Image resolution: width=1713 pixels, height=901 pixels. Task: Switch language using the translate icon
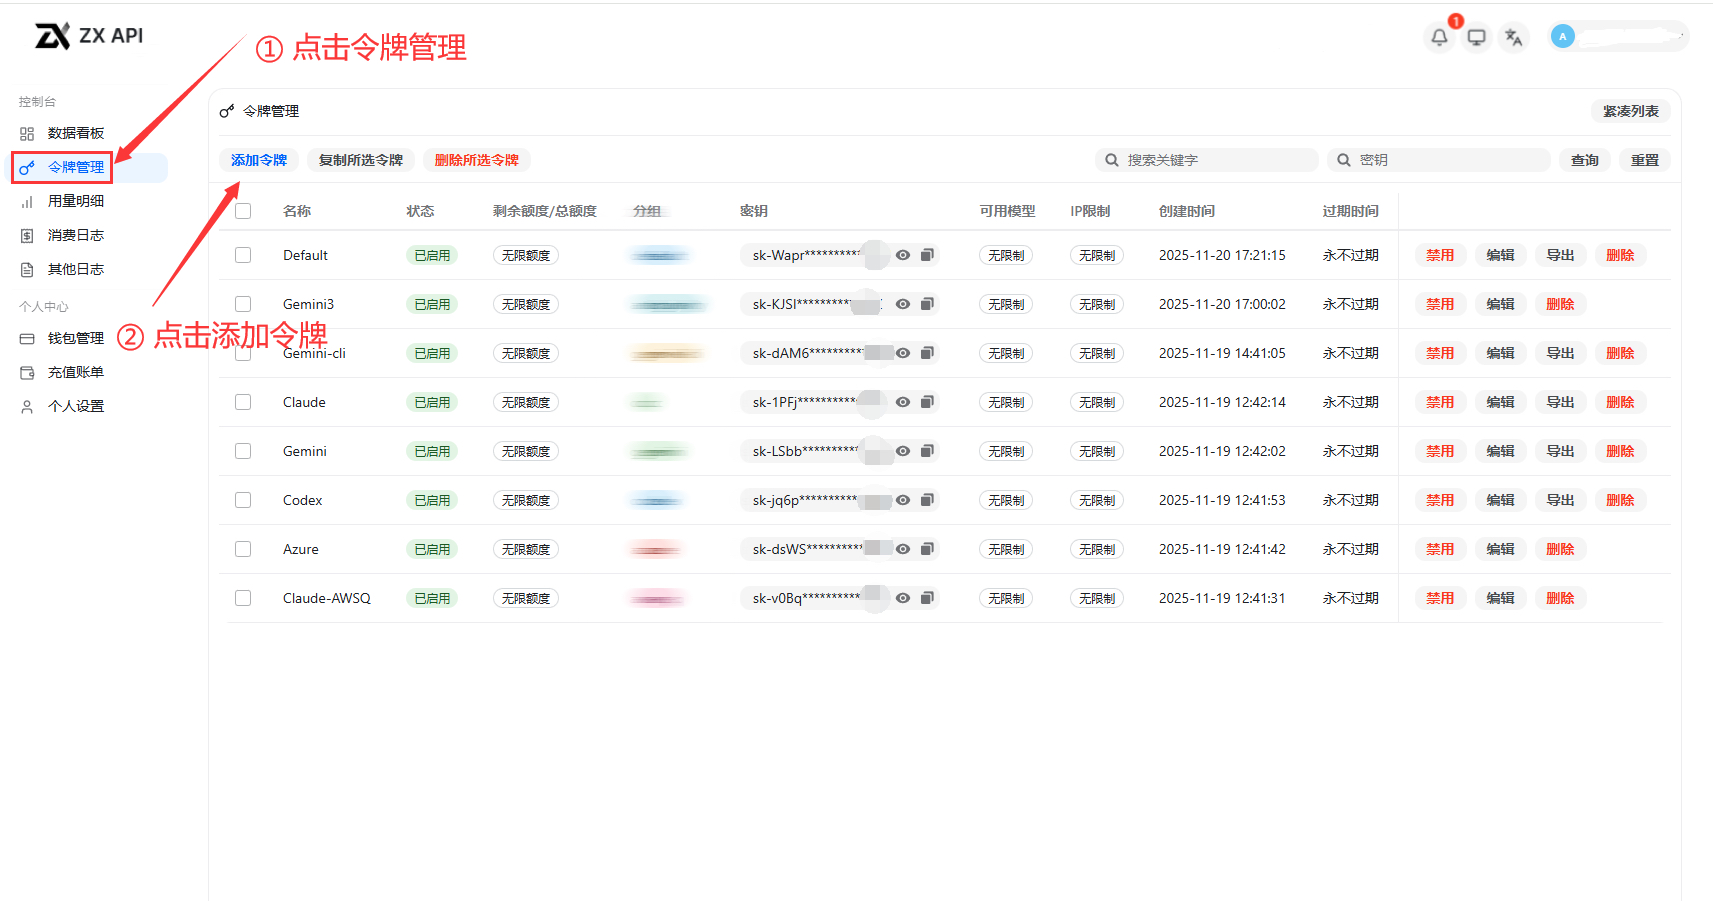(1513, 36)
